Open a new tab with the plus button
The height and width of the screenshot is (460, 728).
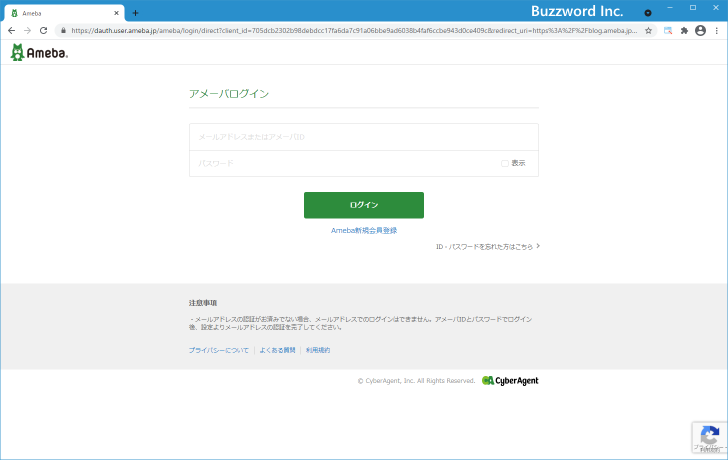135,13
